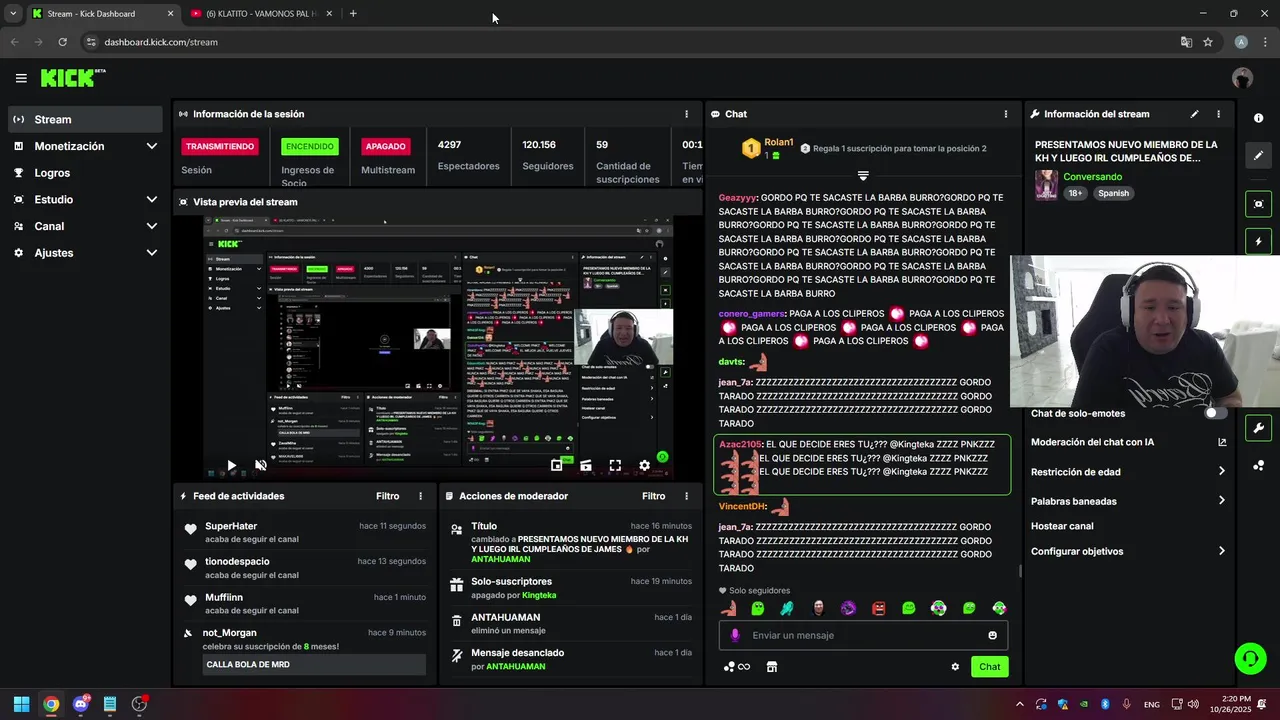Open Restricción de edad settings

(x=1128, y=472)
